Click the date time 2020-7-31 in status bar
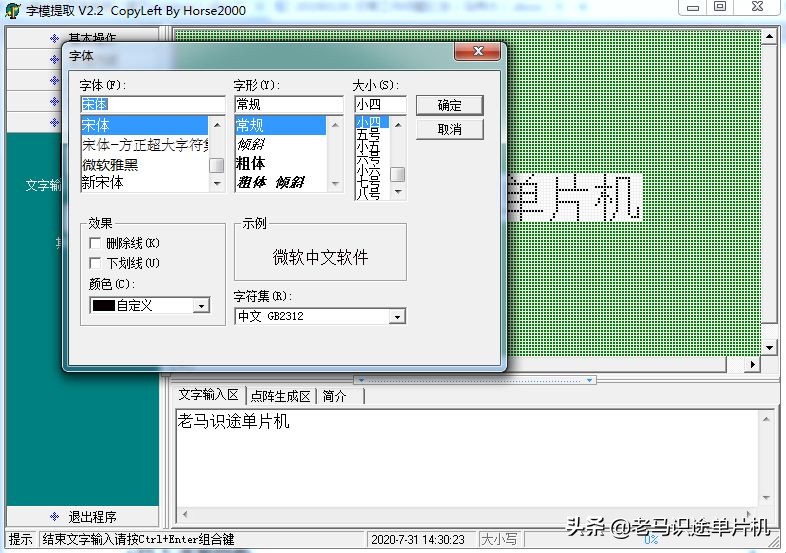This screenshot has width=786, height=553. click(x=418, y=539)
